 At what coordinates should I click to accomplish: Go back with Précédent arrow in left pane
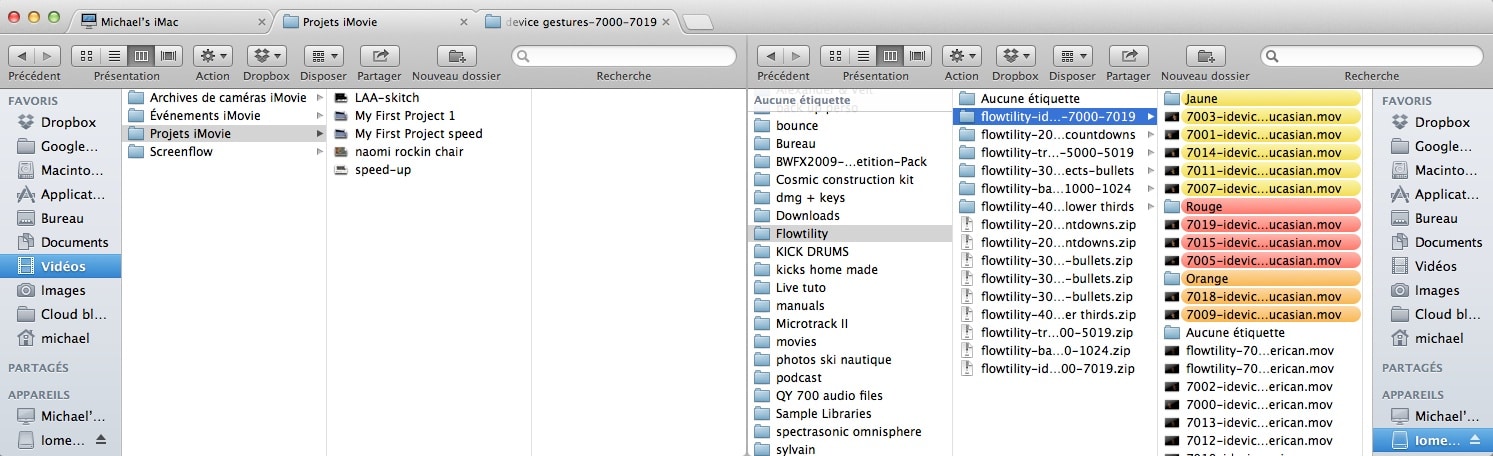(23, 56)
